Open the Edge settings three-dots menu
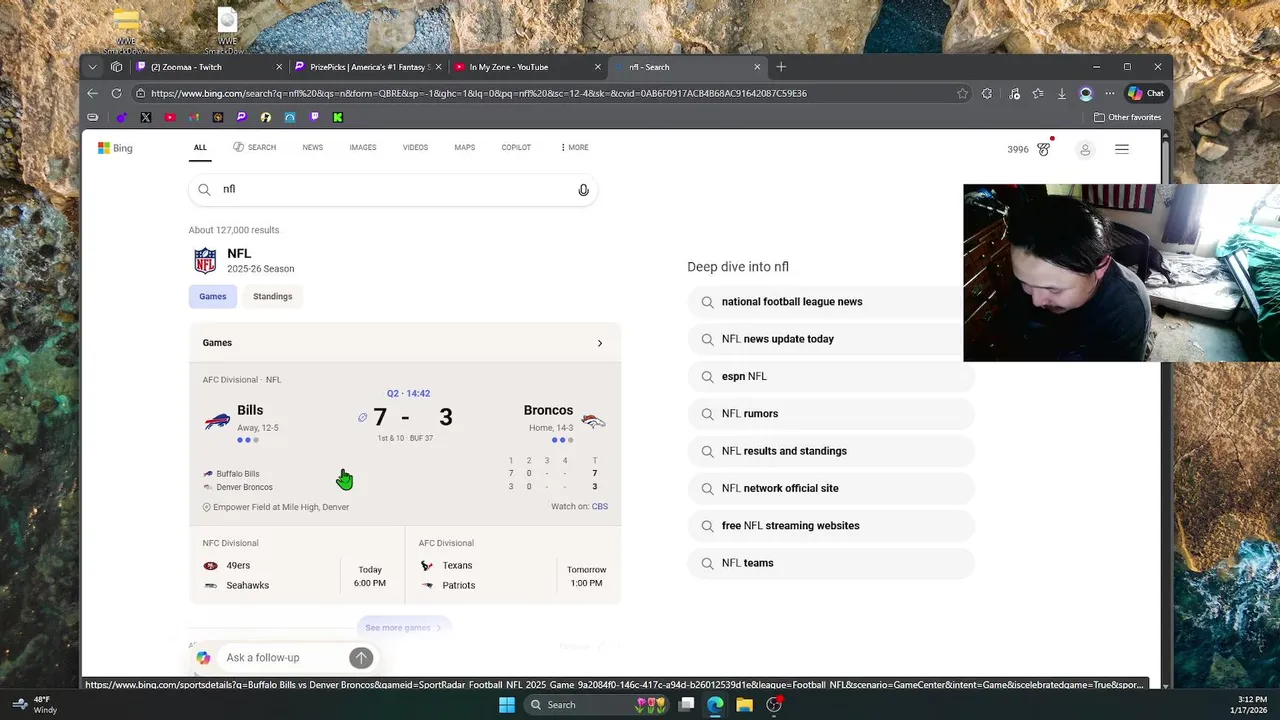Image resolution: width=1280 pixels, height=720 pixels. [x=1109, y=93]
